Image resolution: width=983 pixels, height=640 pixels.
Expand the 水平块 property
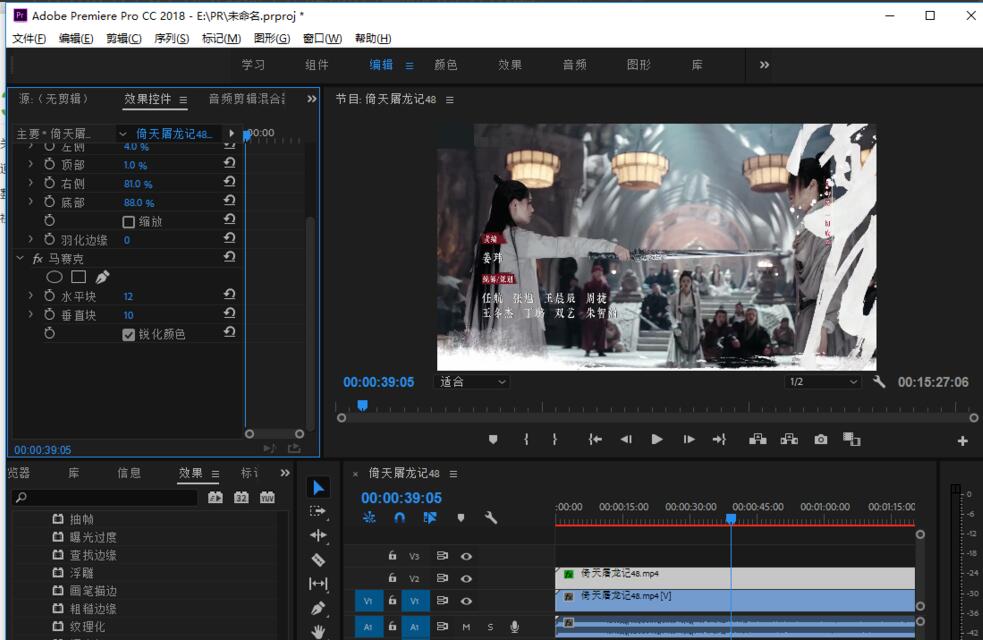pyautogui.click(x=30, y=295)
